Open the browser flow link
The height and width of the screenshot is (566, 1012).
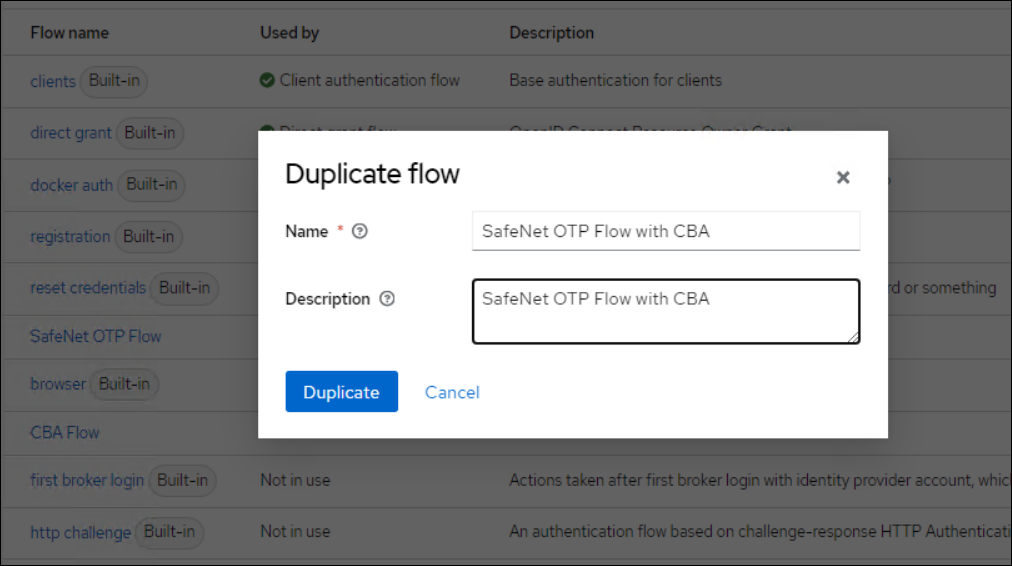point(58,384)
